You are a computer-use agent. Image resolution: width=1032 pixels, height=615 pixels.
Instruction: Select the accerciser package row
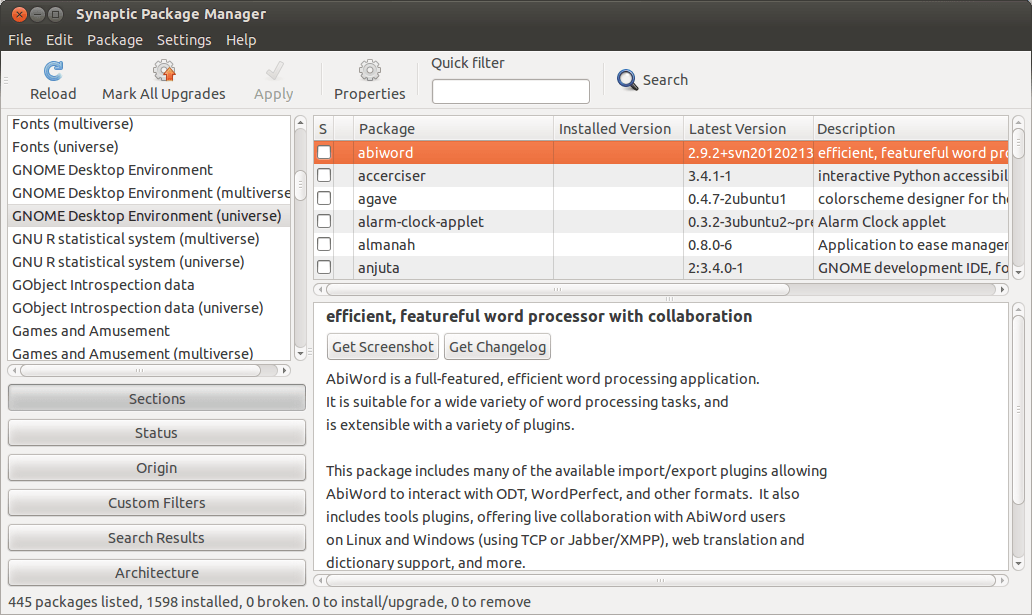(661, 175)
